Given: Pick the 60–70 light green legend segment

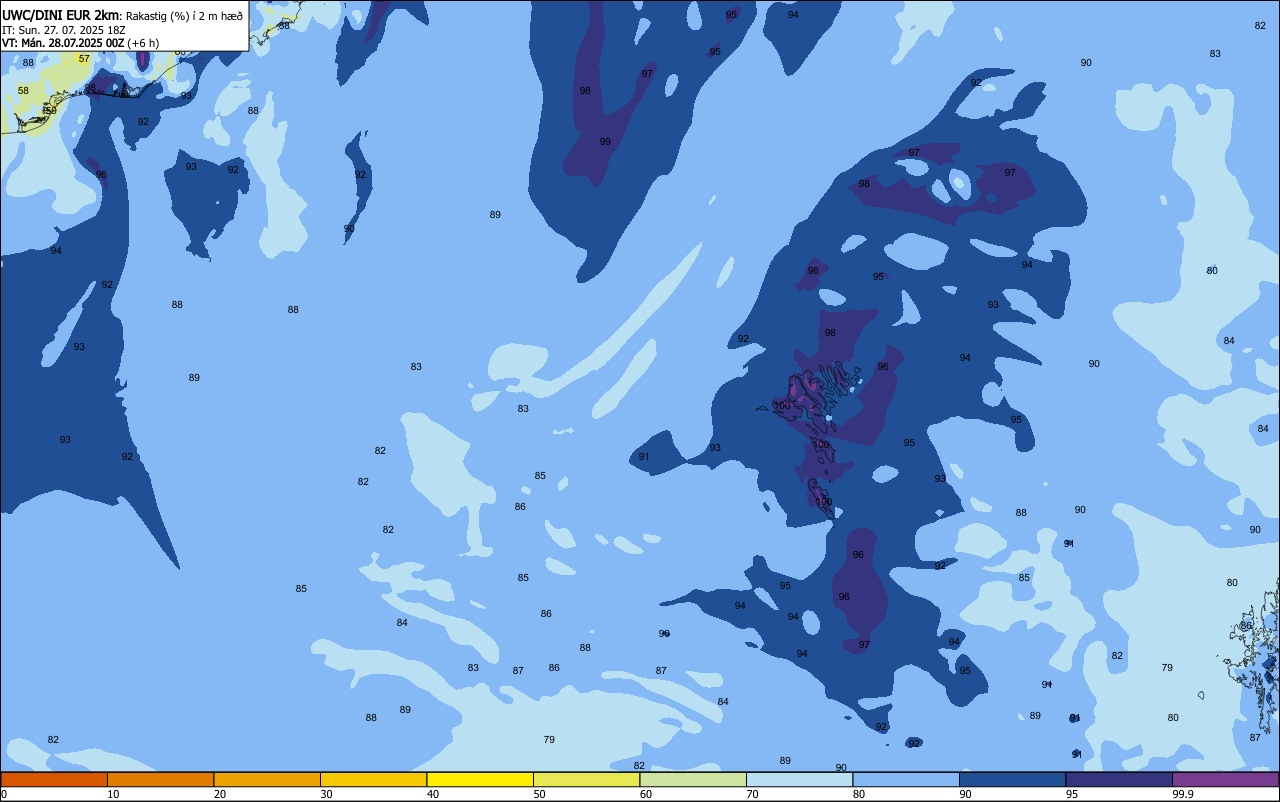Looking at the screenshot, I should (693, 779).
